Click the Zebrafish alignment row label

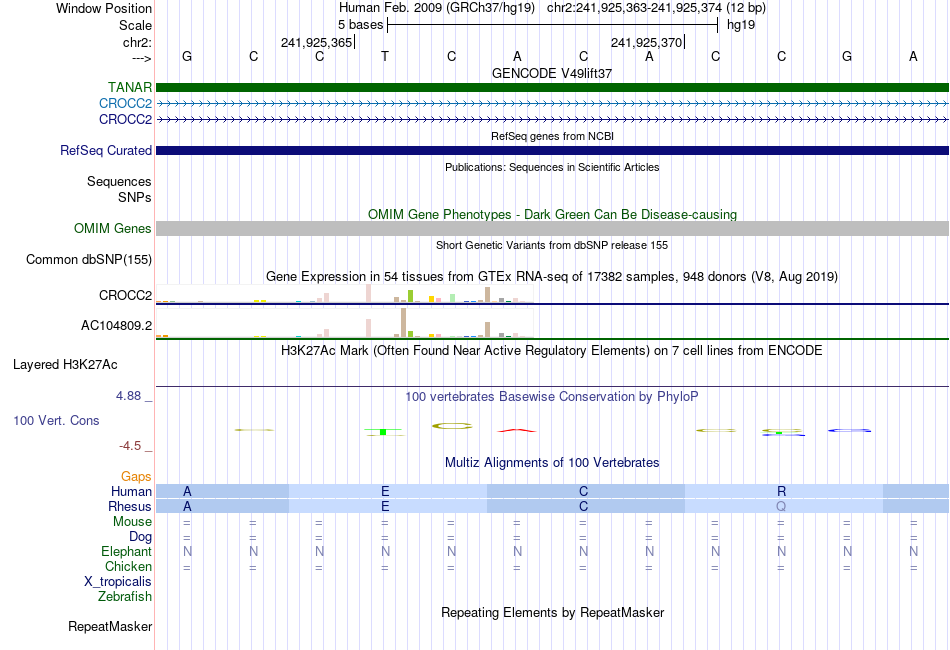(x=125, y=597)
